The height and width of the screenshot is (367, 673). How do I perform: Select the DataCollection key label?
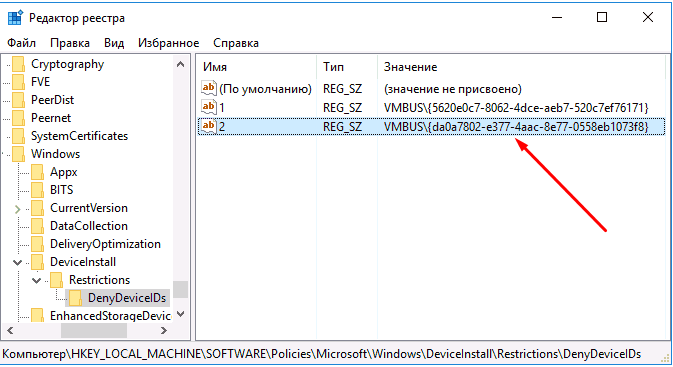pos(89,226)
